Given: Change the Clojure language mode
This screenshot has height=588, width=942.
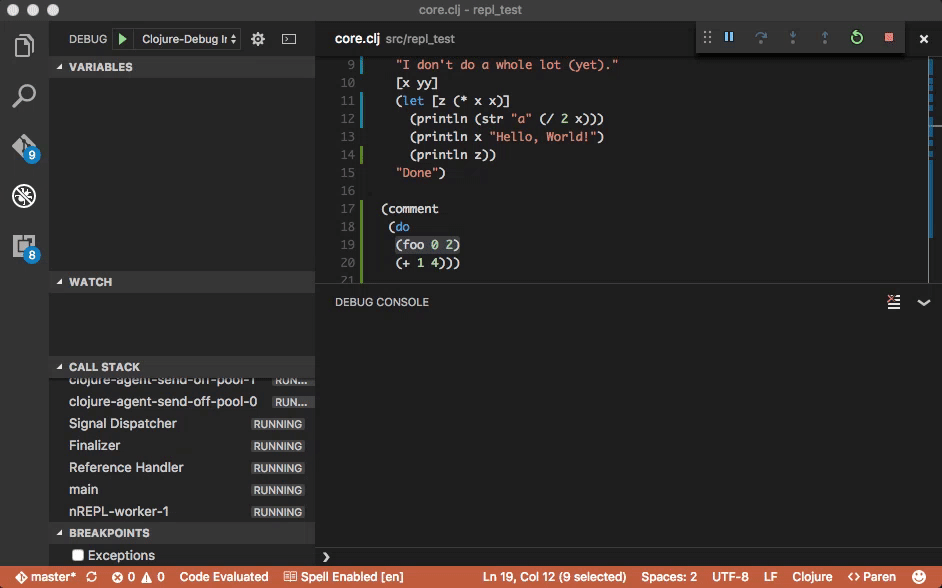Looking at the screenshot, I should coord(812,577).
